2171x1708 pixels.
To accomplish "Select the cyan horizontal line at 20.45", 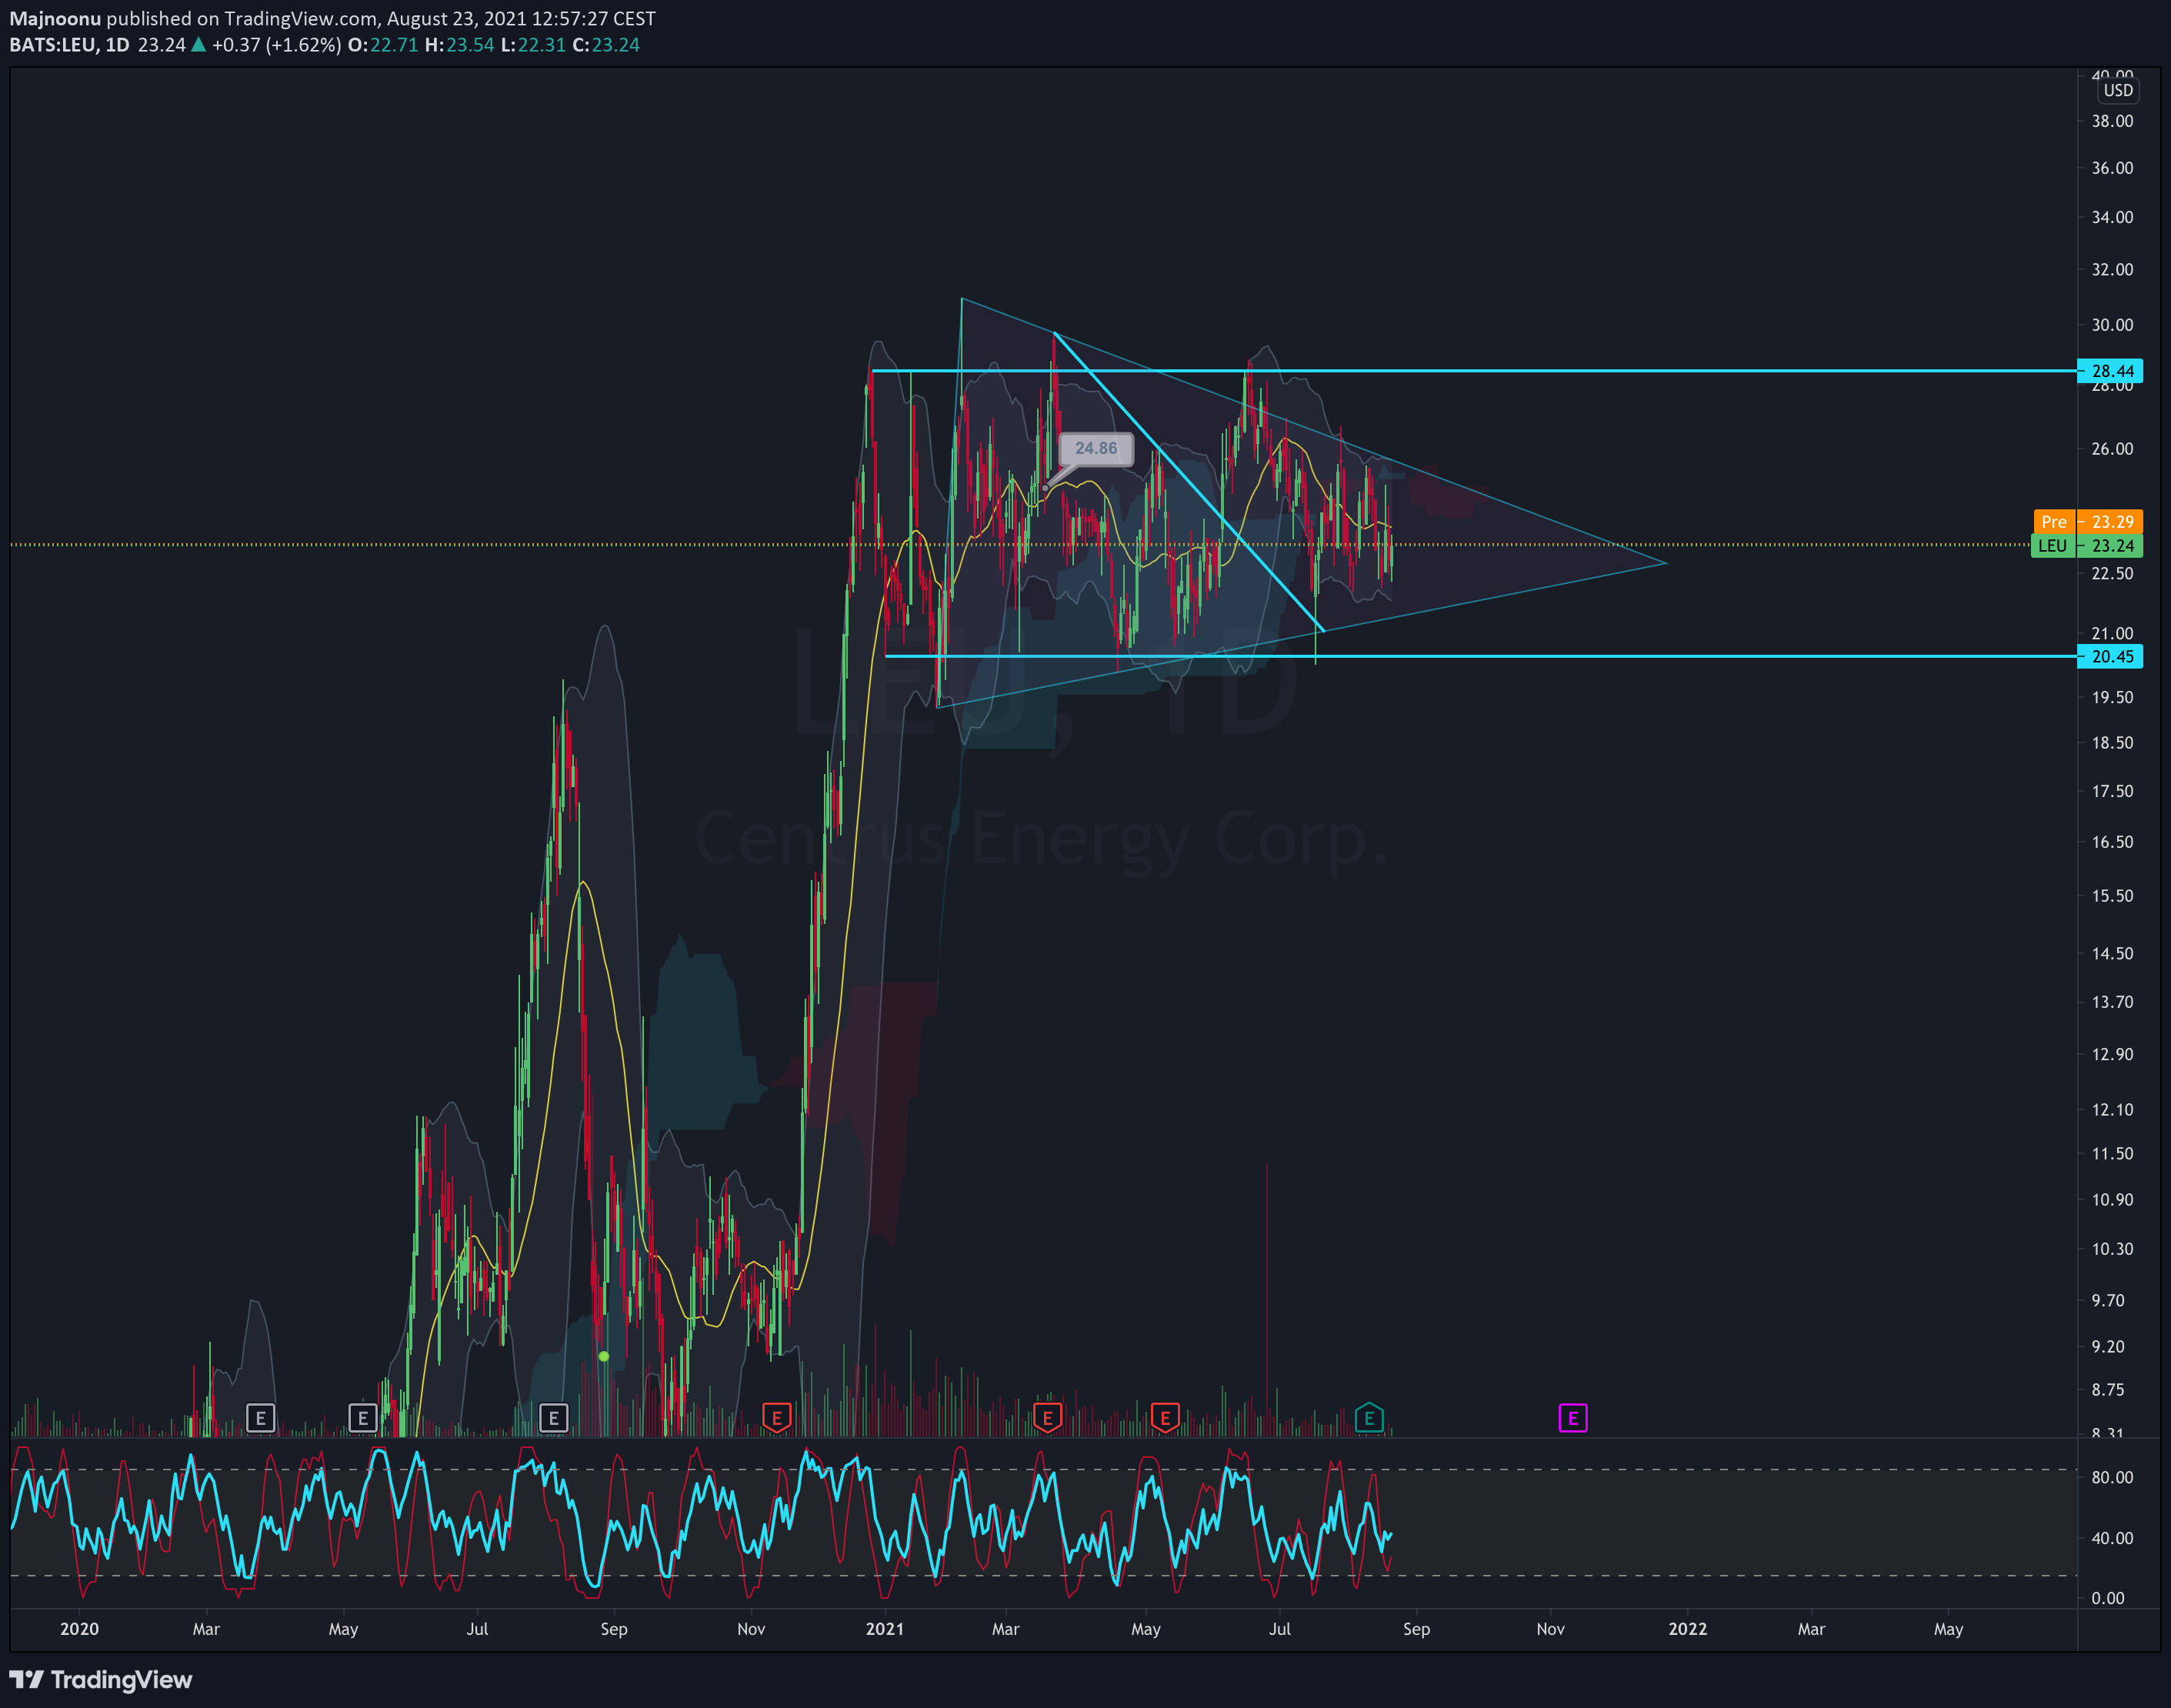I will [1480, 656].
